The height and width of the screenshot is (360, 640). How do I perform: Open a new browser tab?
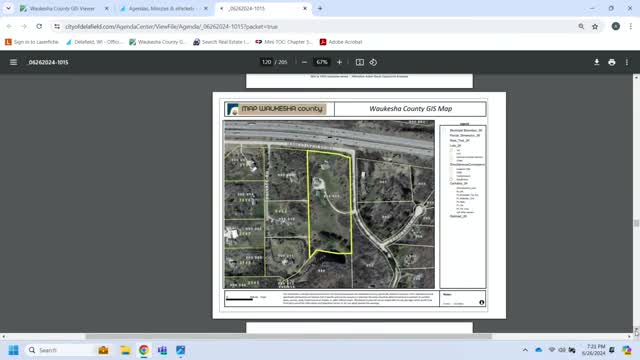(x=320, y=8)
